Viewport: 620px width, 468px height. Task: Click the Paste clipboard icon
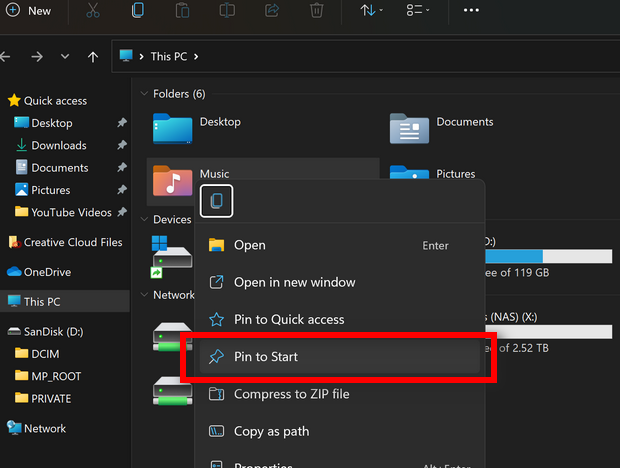click(182, 11)
